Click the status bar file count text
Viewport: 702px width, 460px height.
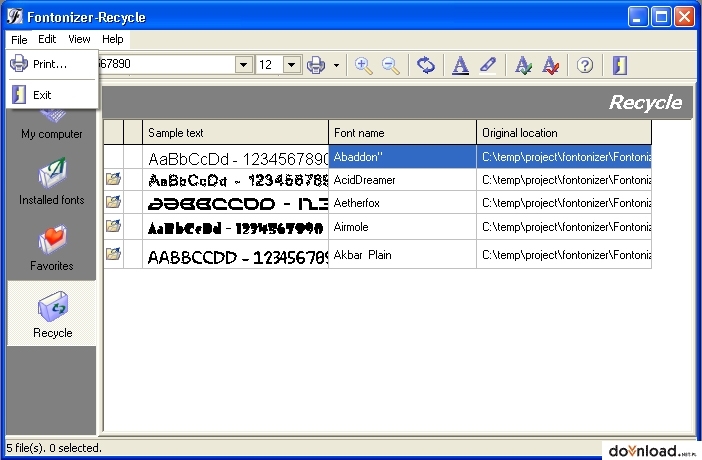coord(54,448)
